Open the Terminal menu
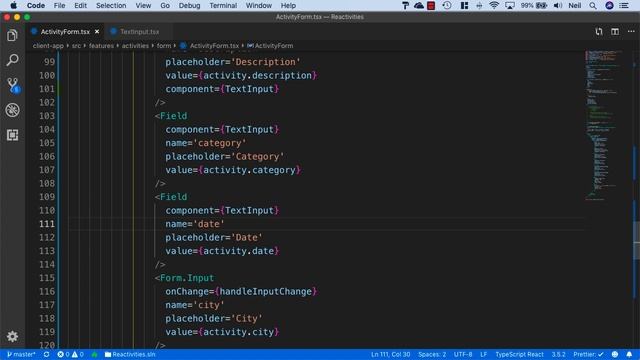The height and width of the screenshot is (360, 640). [223, 5]
